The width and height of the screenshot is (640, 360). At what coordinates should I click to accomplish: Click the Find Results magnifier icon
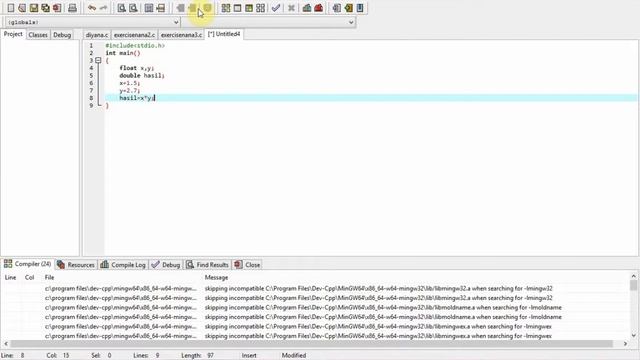point(190,264)
